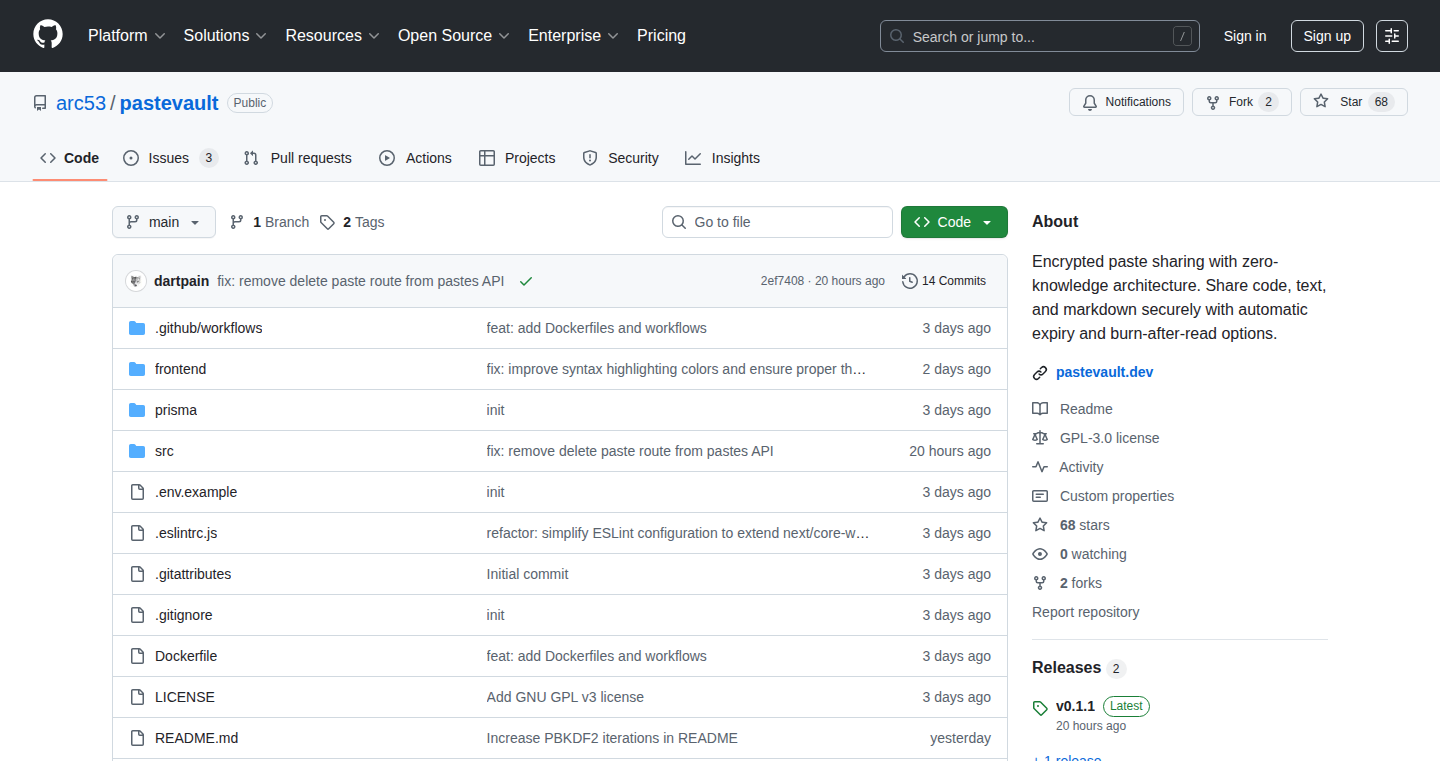Open the Releases heading link
The image size is (1440, 761).
[1079, 668]
